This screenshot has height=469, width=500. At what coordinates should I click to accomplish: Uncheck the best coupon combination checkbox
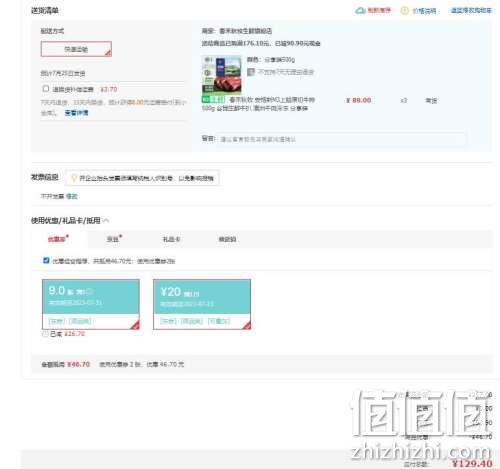coord(46,260)
